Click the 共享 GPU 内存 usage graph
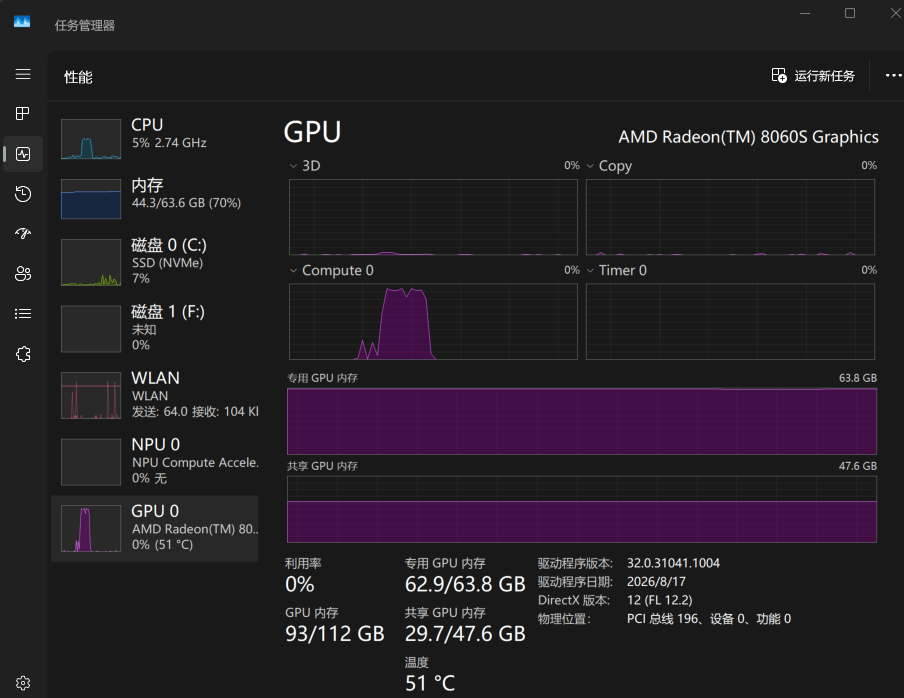The image size is (904, 698). point(582,509)
